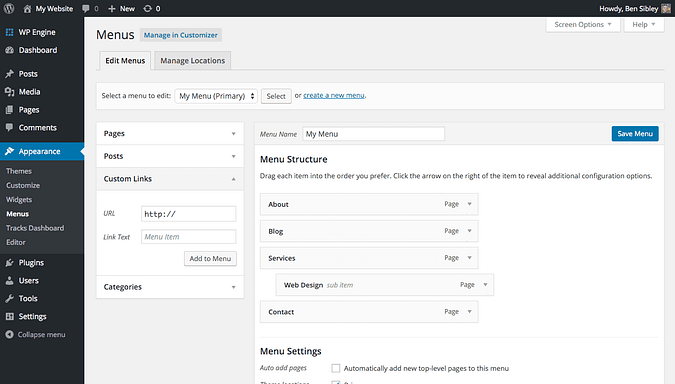The image size is (675, 384).
Task: Click the Menu Name input field
Action: pos(374,134)
